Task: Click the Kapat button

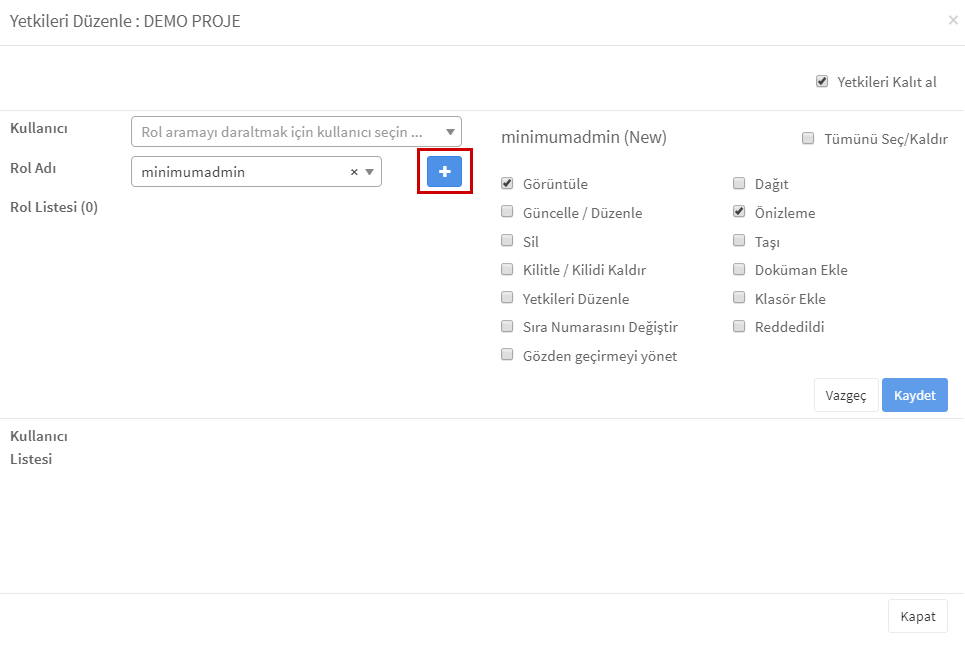Action: tap(918, 616)
